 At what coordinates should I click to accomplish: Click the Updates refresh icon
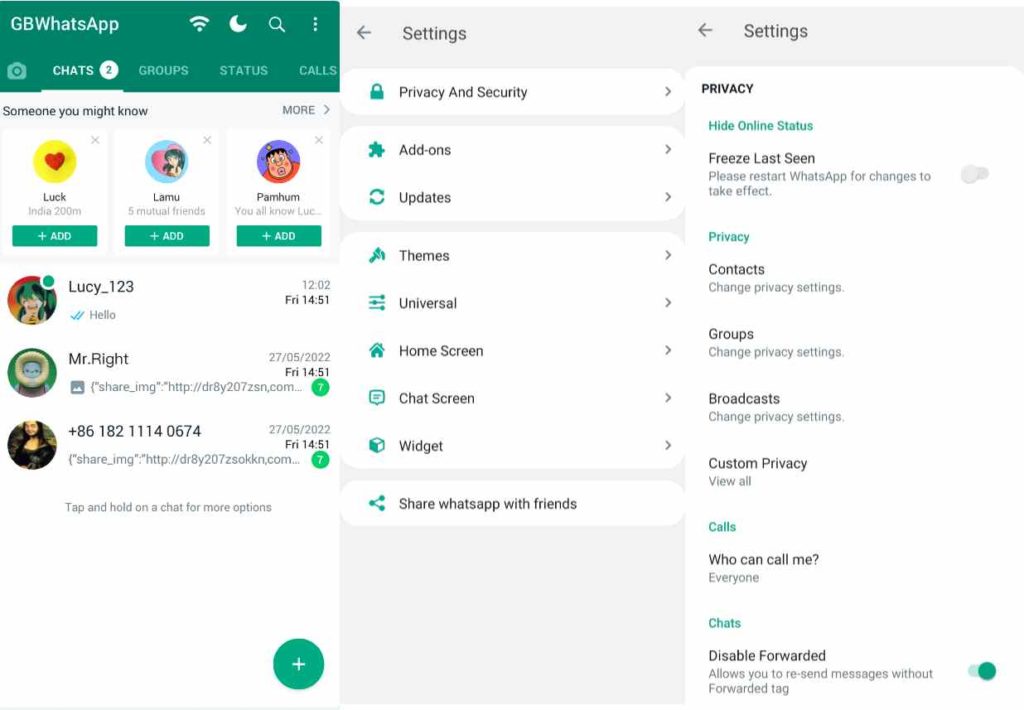pyautogui.click(x=377, y=197)
